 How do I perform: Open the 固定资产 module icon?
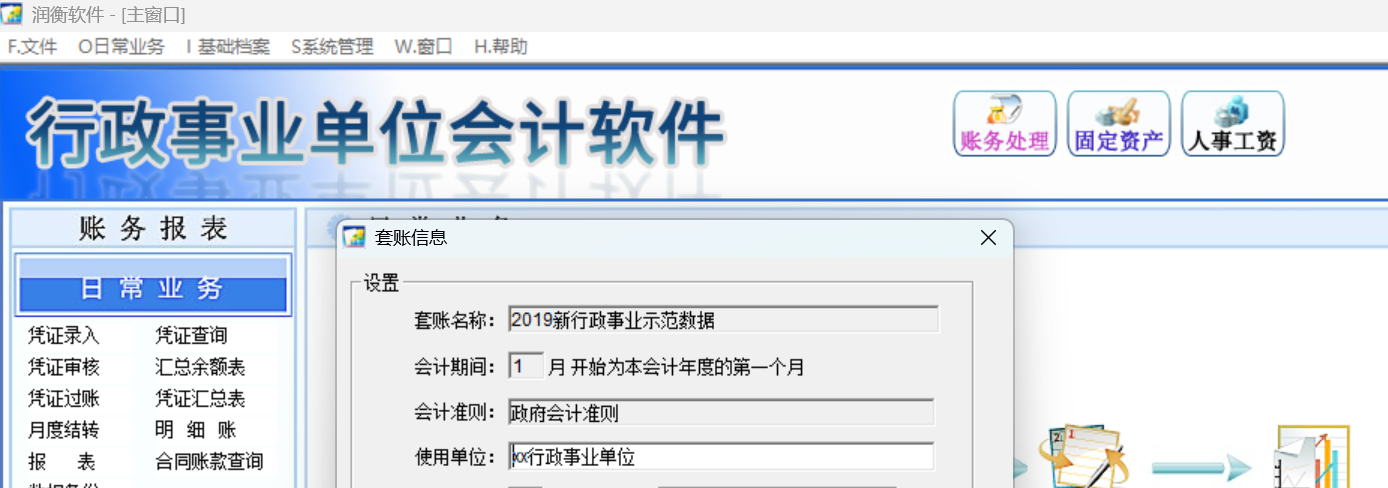(x=1119, y=124)
